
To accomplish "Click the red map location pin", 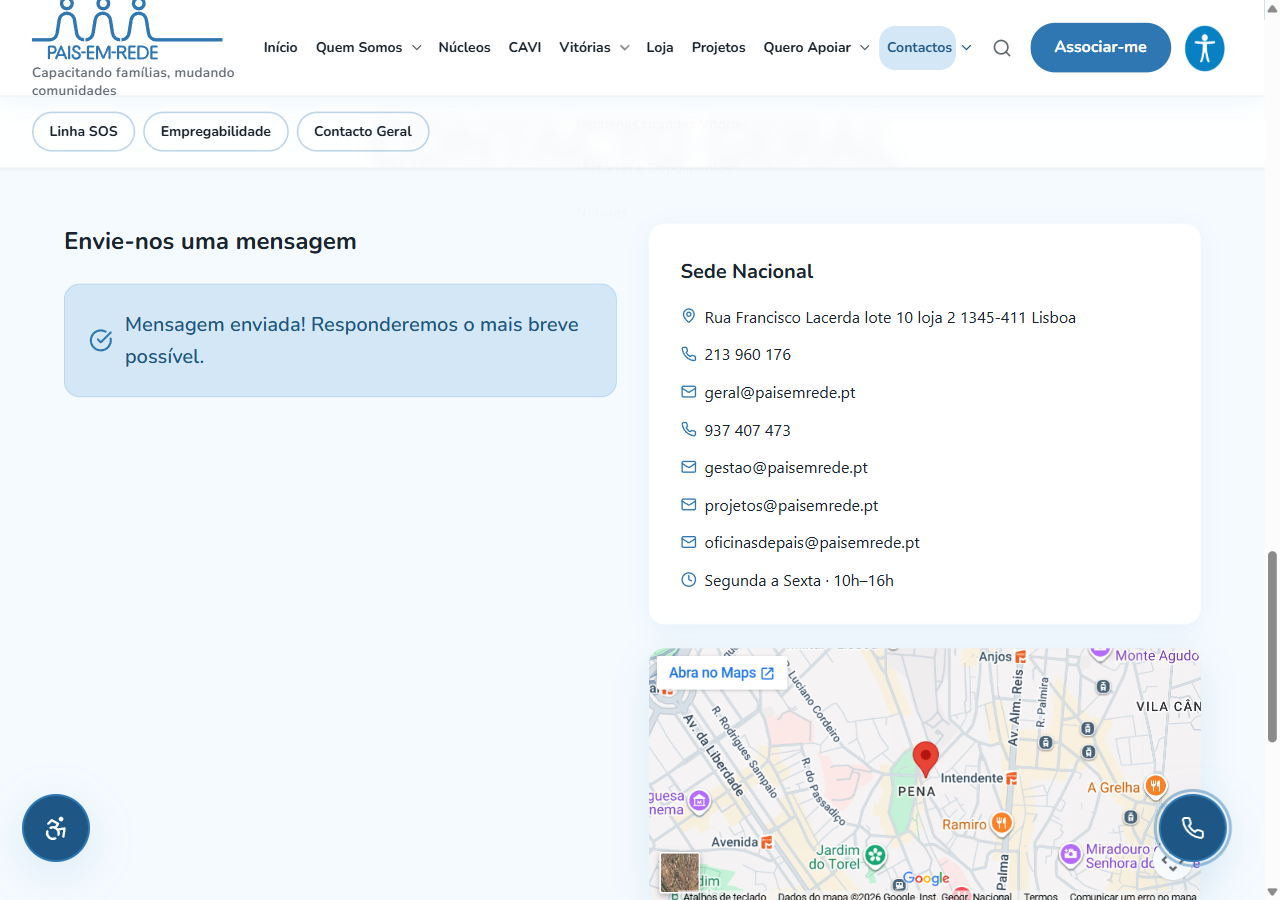I will pyautogui.click(x=926, y=760).
